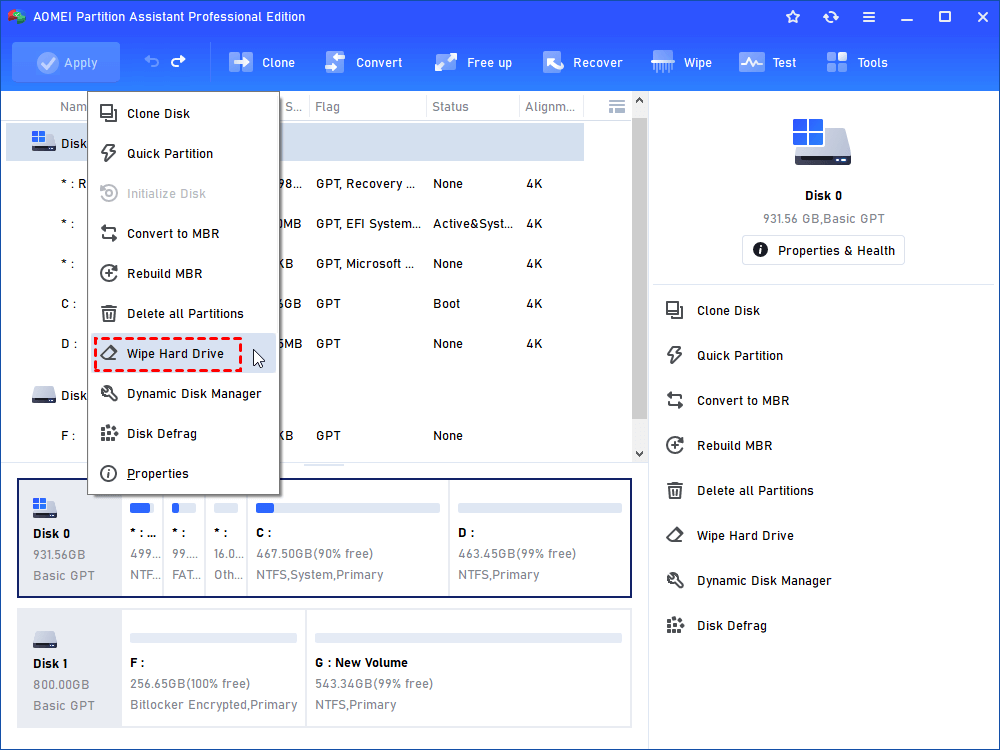Screen dimensions: 1000x750
Task: Open Properties from the context menu
Action: pos(184,474)
